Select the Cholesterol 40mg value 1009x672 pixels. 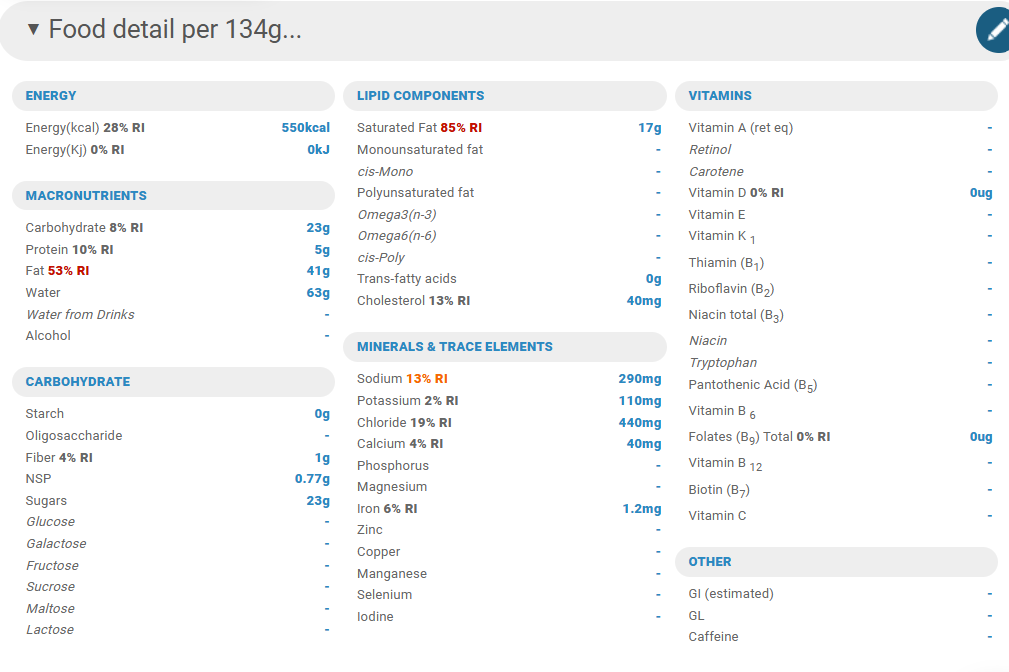click(644, 301)
